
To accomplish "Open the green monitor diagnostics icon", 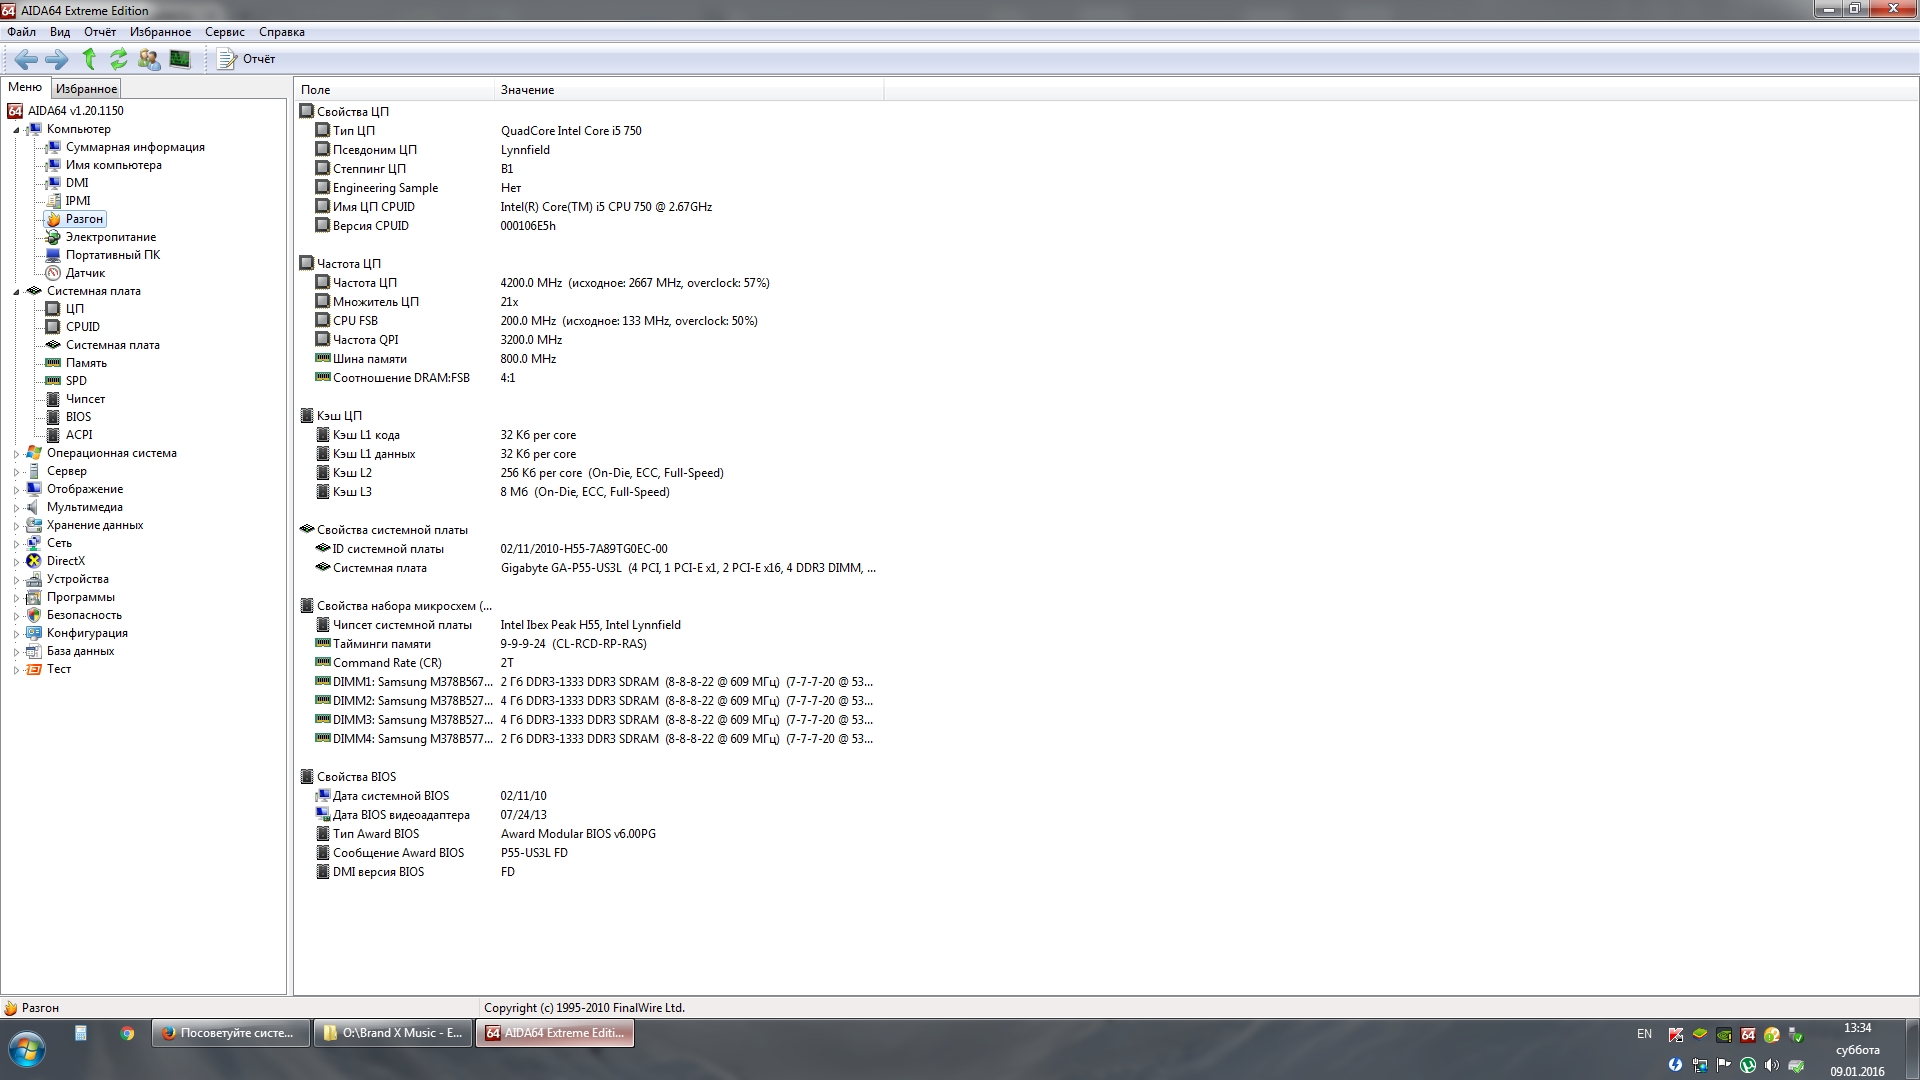I will click(x=180, y=59).
